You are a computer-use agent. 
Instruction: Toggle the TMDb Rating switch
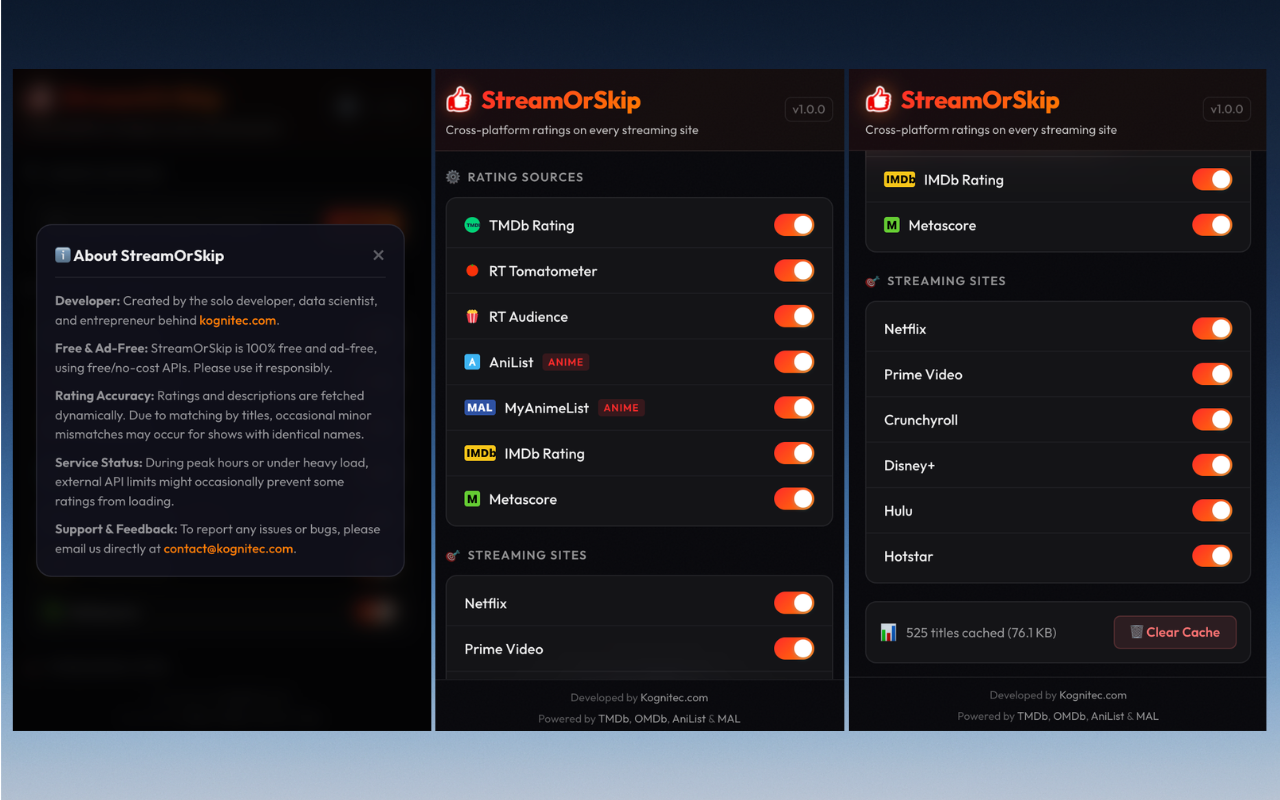[x=794, y=225]
